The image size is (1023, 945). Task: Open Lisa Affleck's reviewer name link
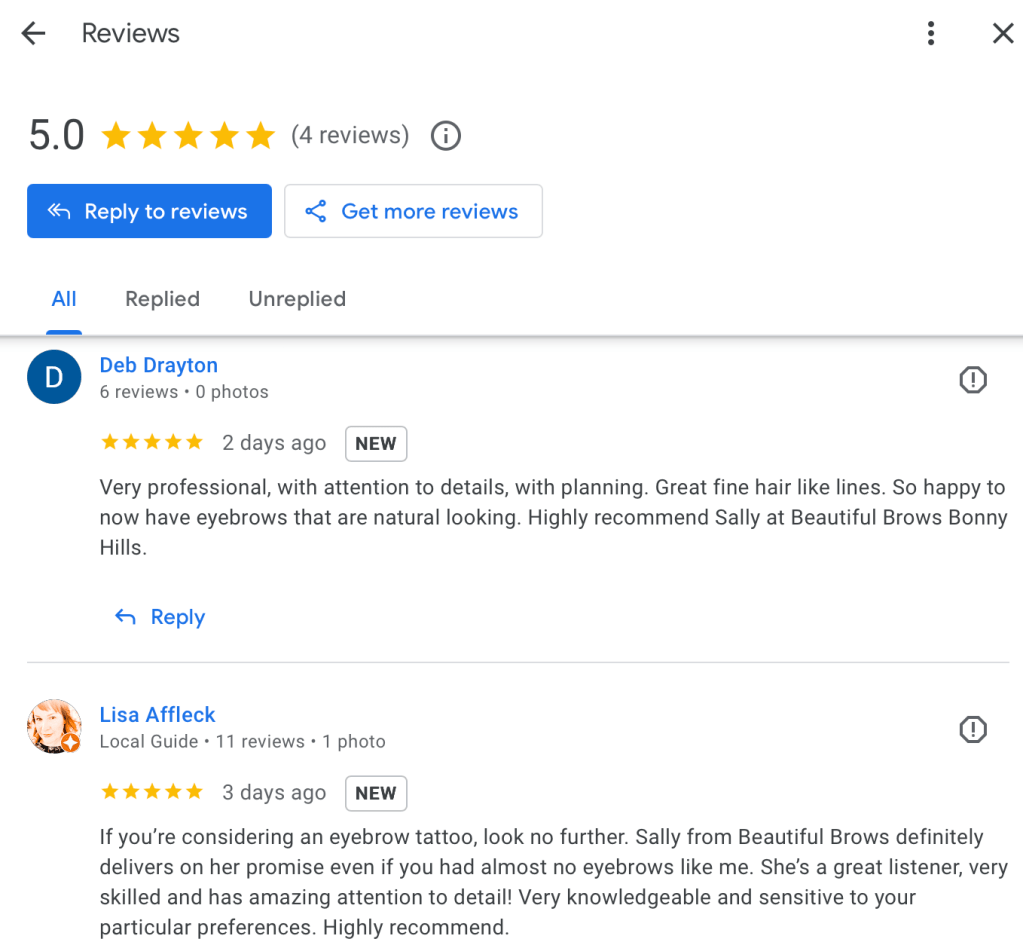[x=157, y=715]
